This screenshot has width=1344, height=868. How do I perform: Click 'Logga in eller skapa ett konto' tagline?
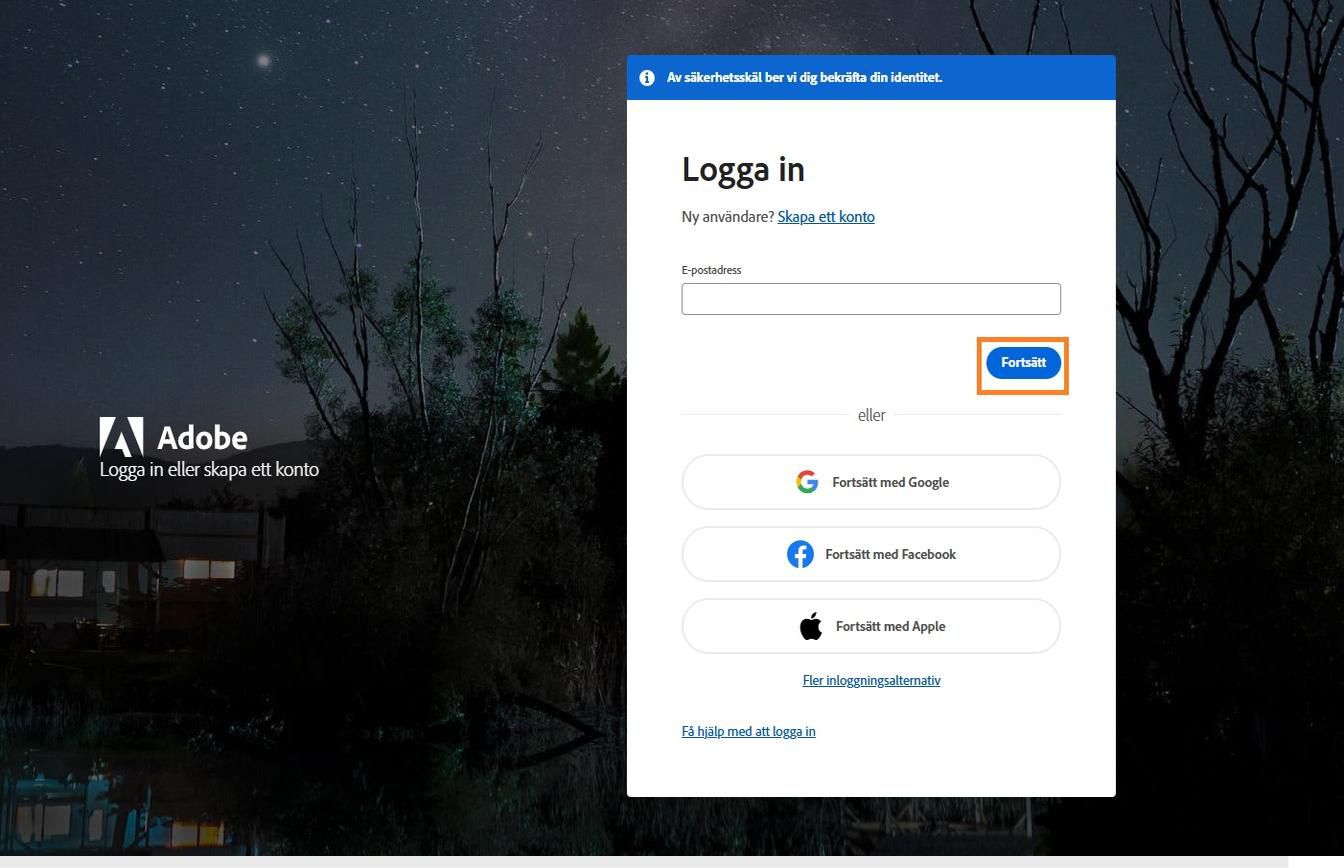click(209, 470)
